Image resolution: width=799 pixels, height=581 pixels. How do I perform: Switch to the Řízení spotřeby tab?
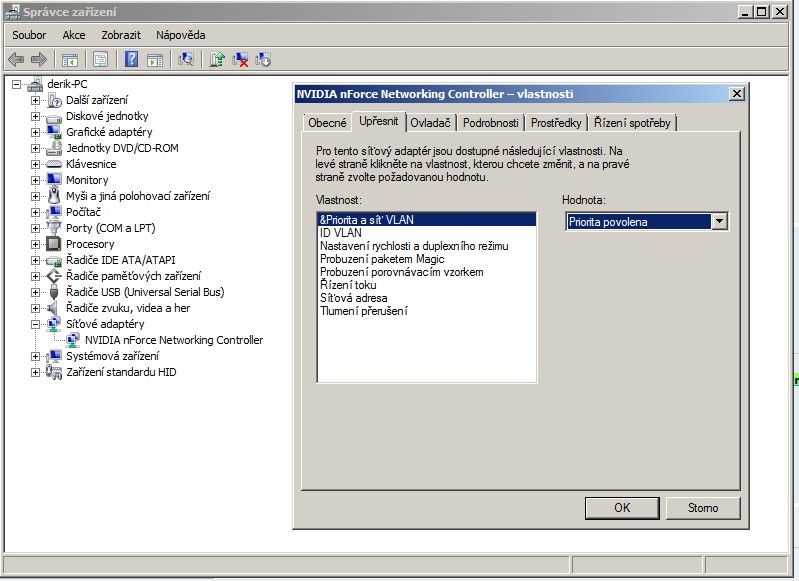[632, 123]
